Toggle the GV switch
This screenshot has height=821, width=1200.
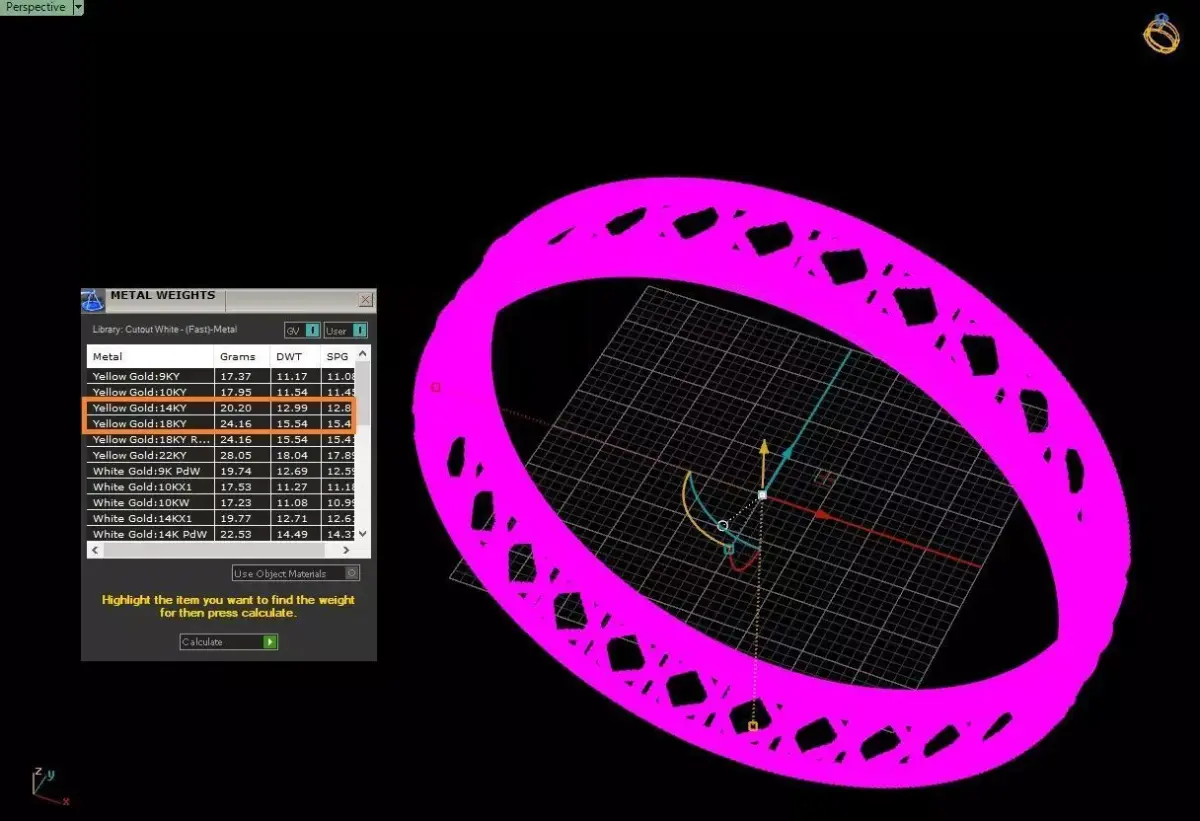point(302,330)
